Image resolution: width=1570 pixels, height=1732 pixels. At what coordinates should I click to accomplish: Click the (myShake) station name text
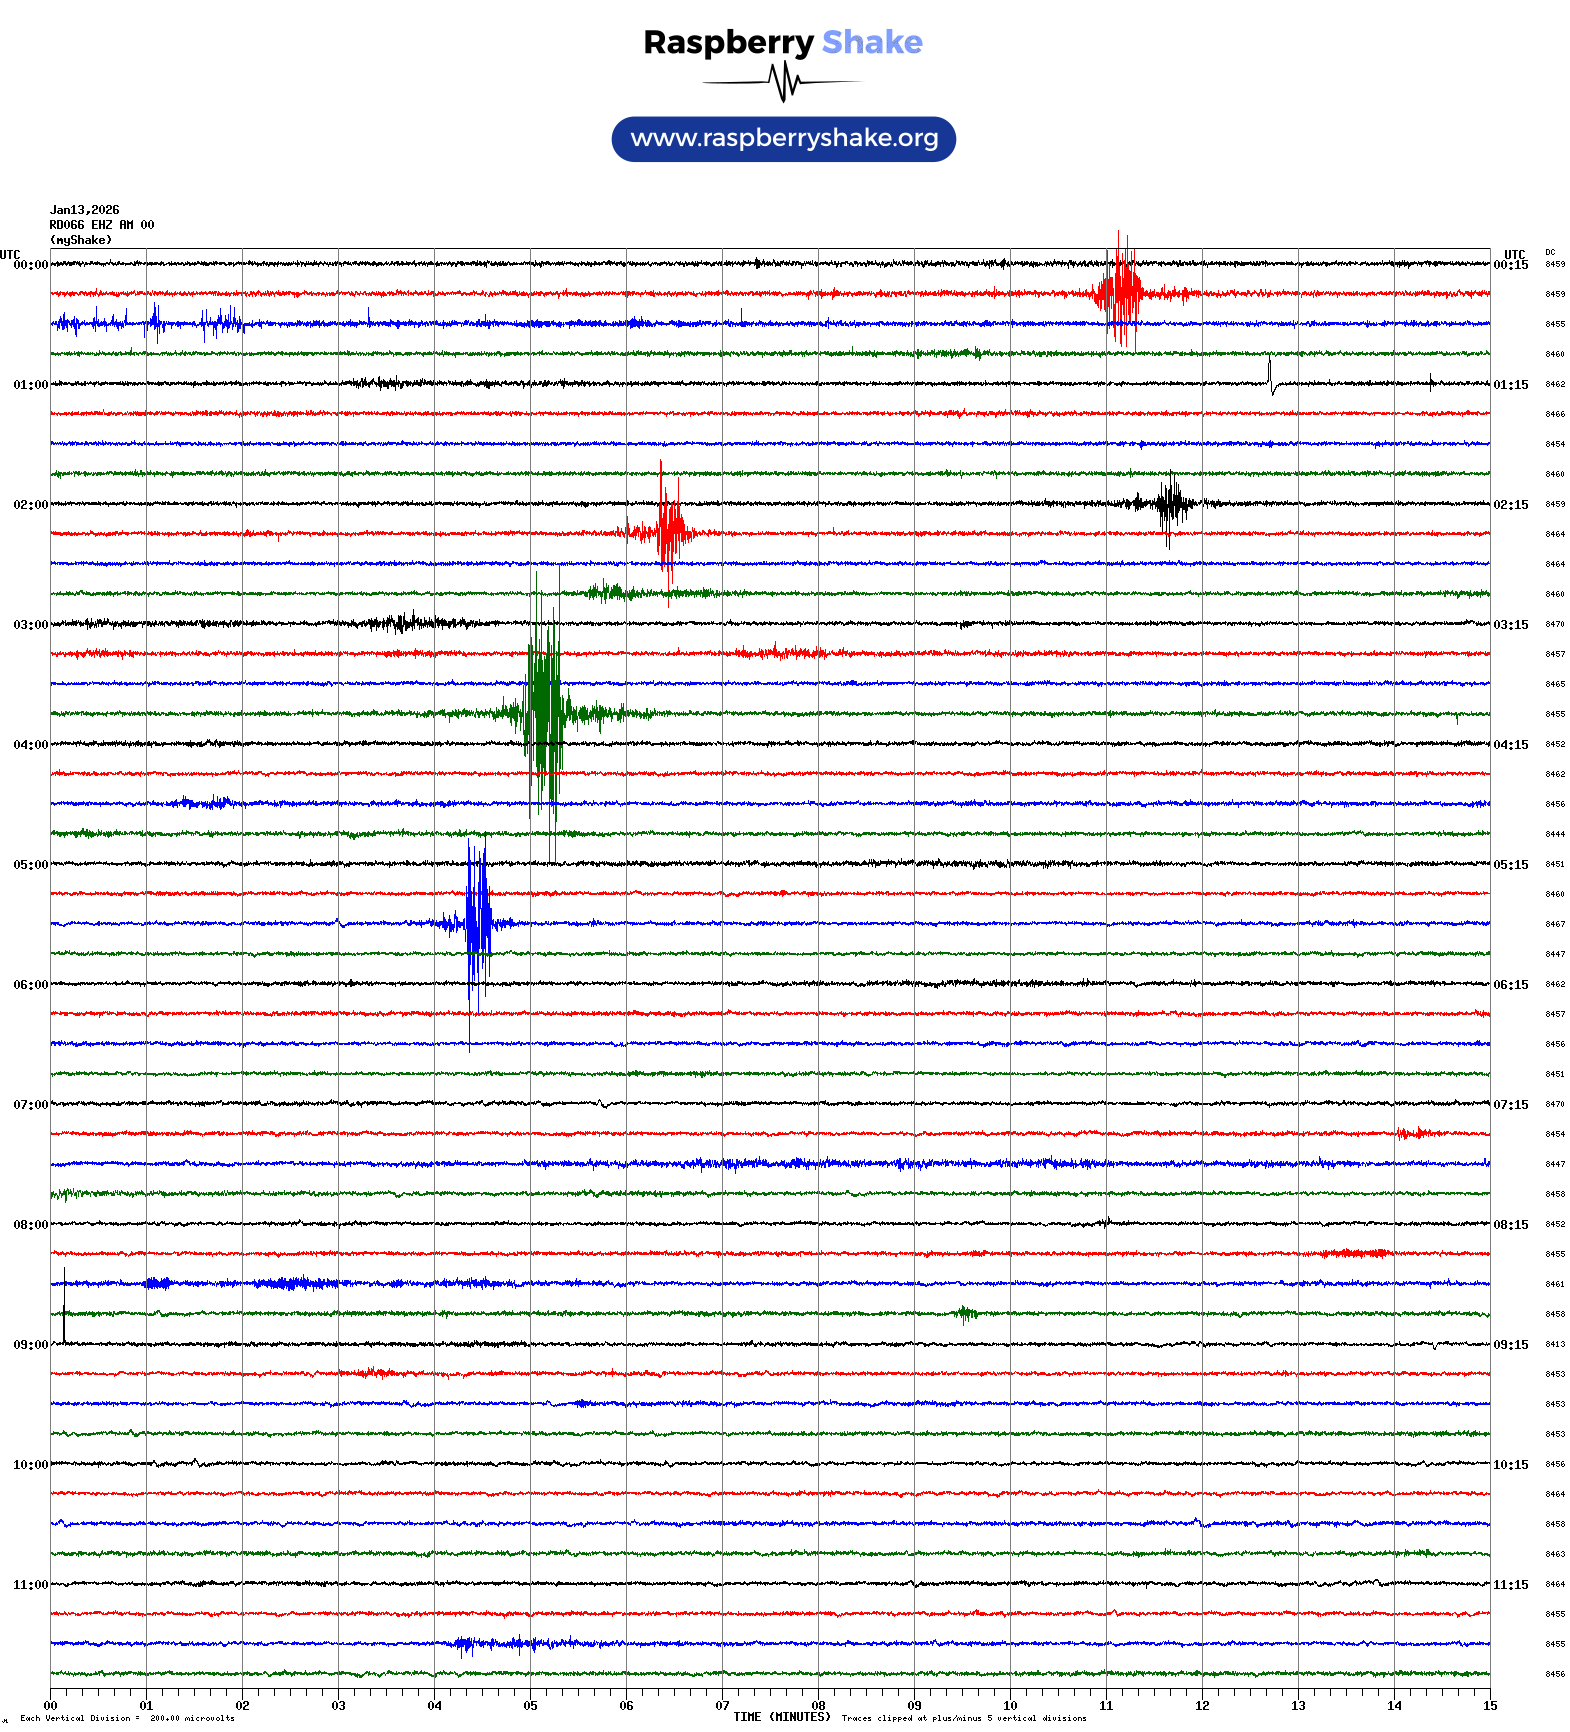pyautogui.click(x=81, y=240)
